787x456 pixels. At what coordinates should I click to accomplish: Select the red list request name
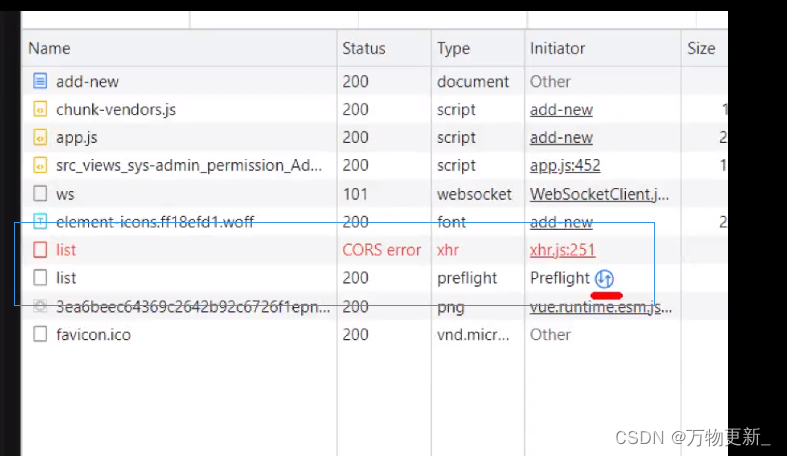66,250
